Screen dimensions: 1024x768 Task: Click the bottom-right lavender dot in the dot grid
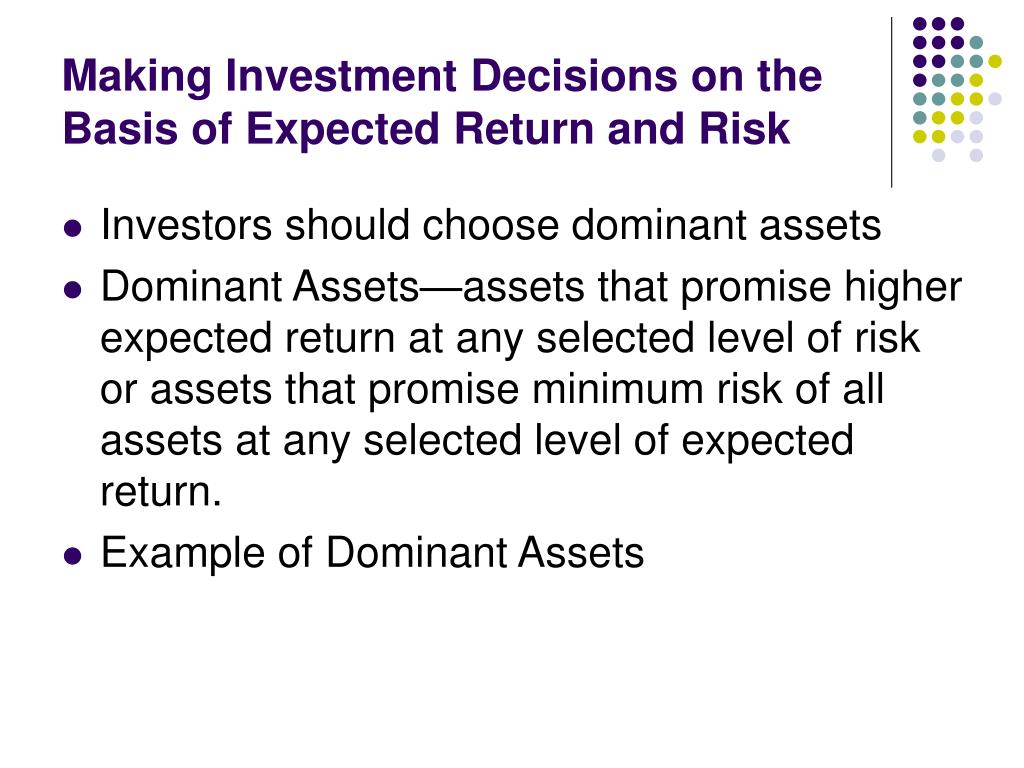(x=976, y=155)
